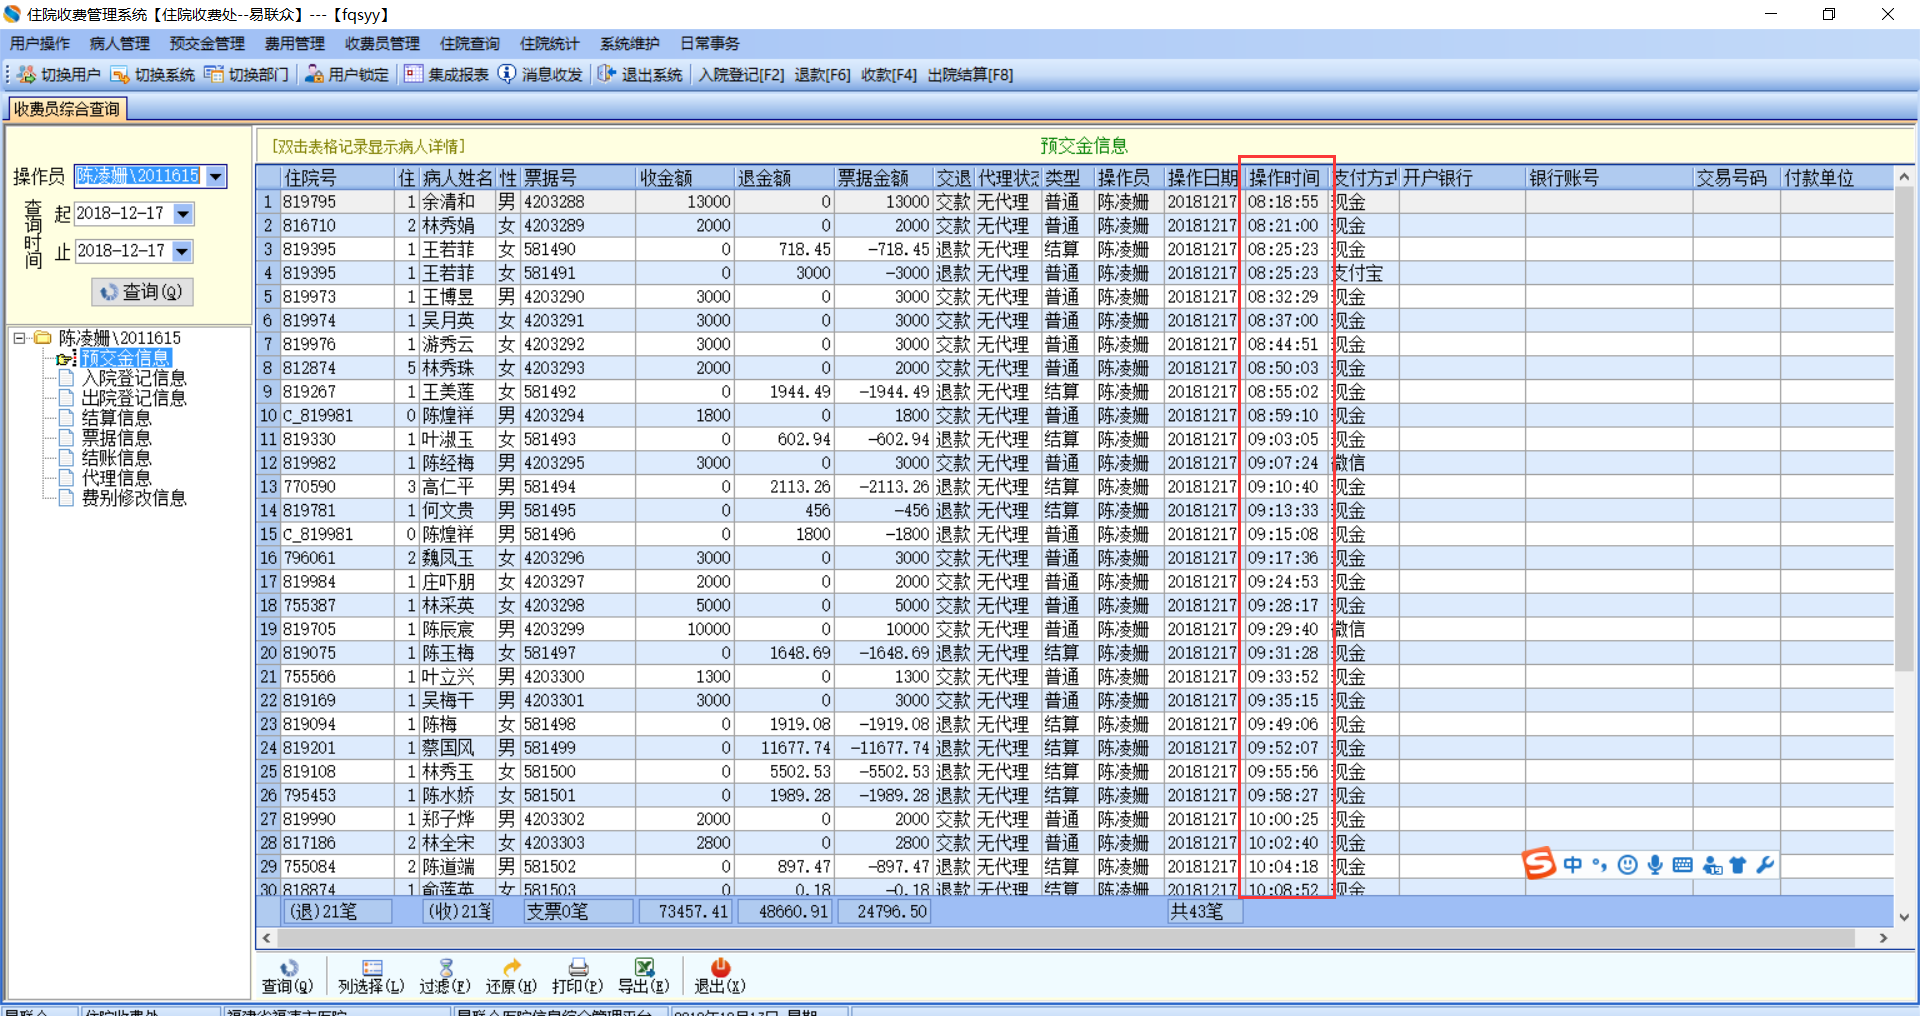Expand the start date 起 dropdown
The width and height of the screenshot is (1920, 1016).
point(183,214)
